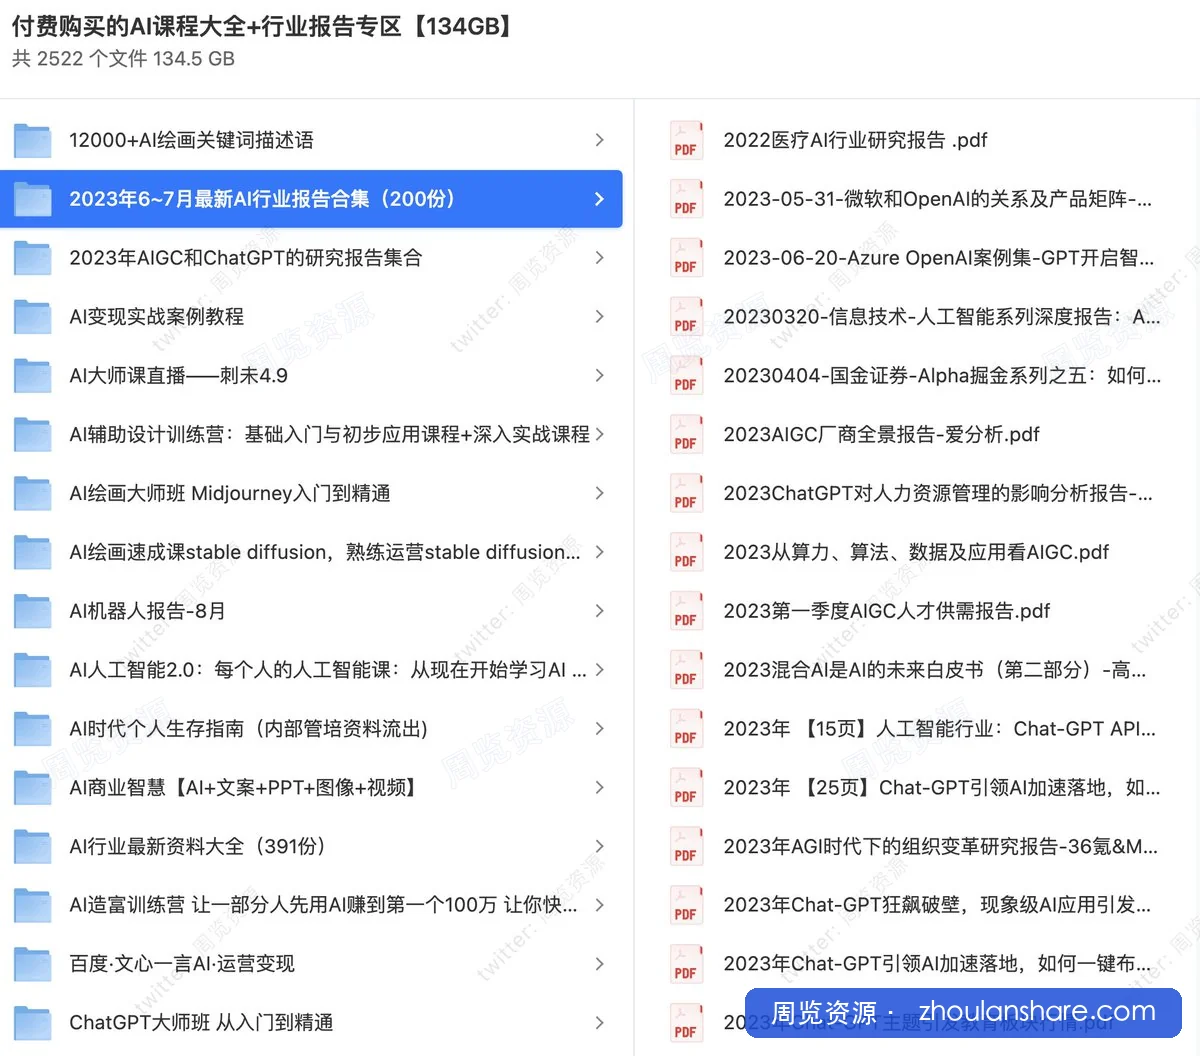Image resolution: width=1200 pixels, height=1056 pixels.
Task: Open folder name 12000+AI绘画关键词描述语
Action: [191, 140]
